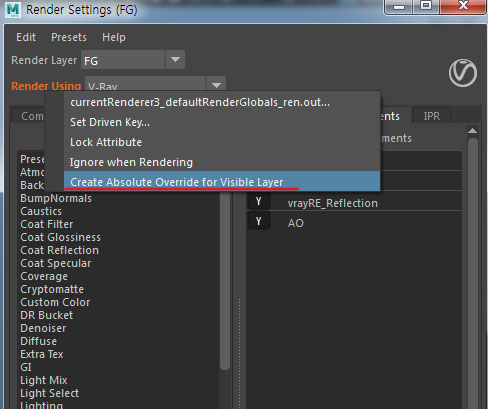The height and width of the screenshot is (409, 488).
Task: Open the Help menu
Action: click(x=114, y=37)
